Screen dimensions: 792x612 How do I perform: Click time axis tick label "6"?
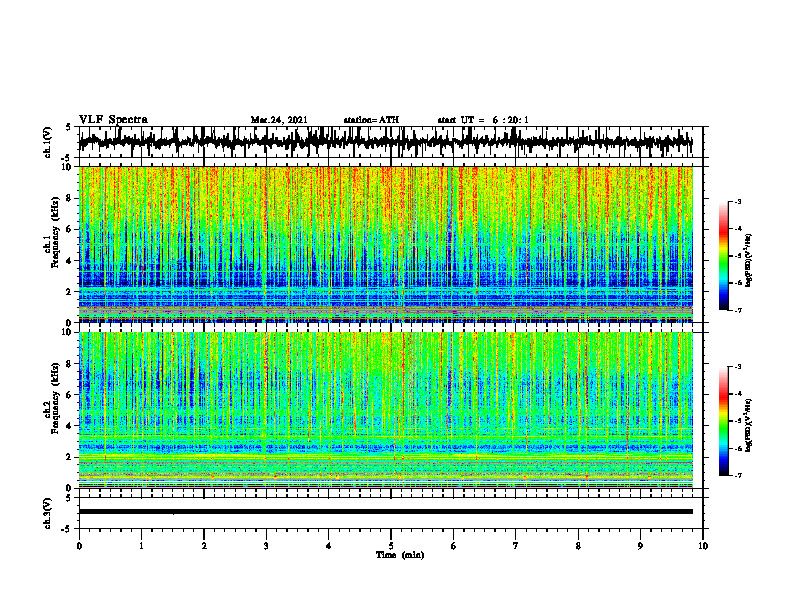click(454, 546)
